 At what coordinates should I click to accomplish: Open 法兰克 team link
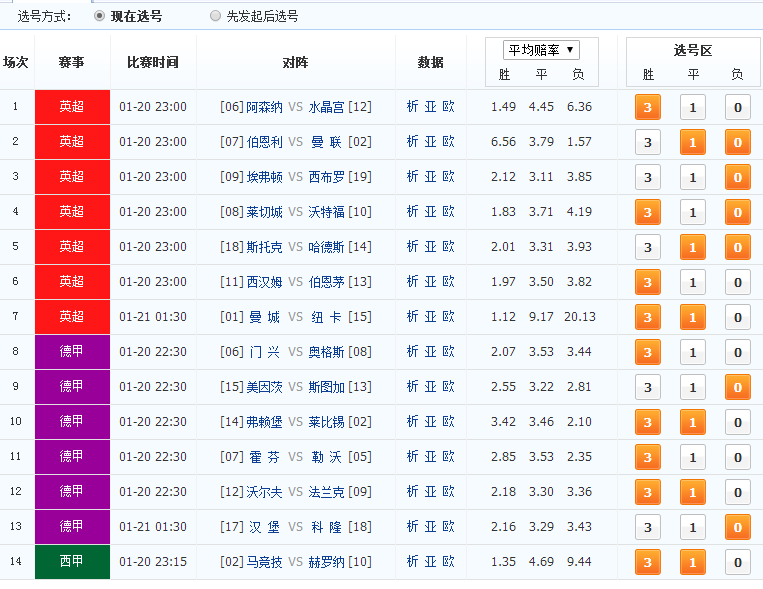click(x=327, y=492)
